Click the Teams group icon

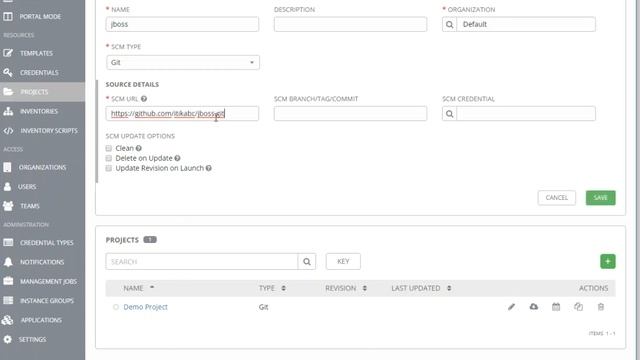pyautogui.click(x=8, y=206)
